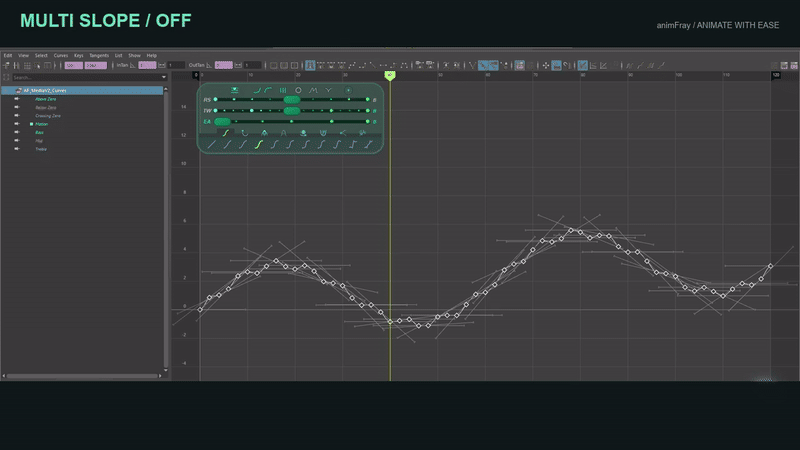This screenshot has width=800, height=450.
Task: Click the highlighted green S-curve ease preset
Action: (259, 145)
